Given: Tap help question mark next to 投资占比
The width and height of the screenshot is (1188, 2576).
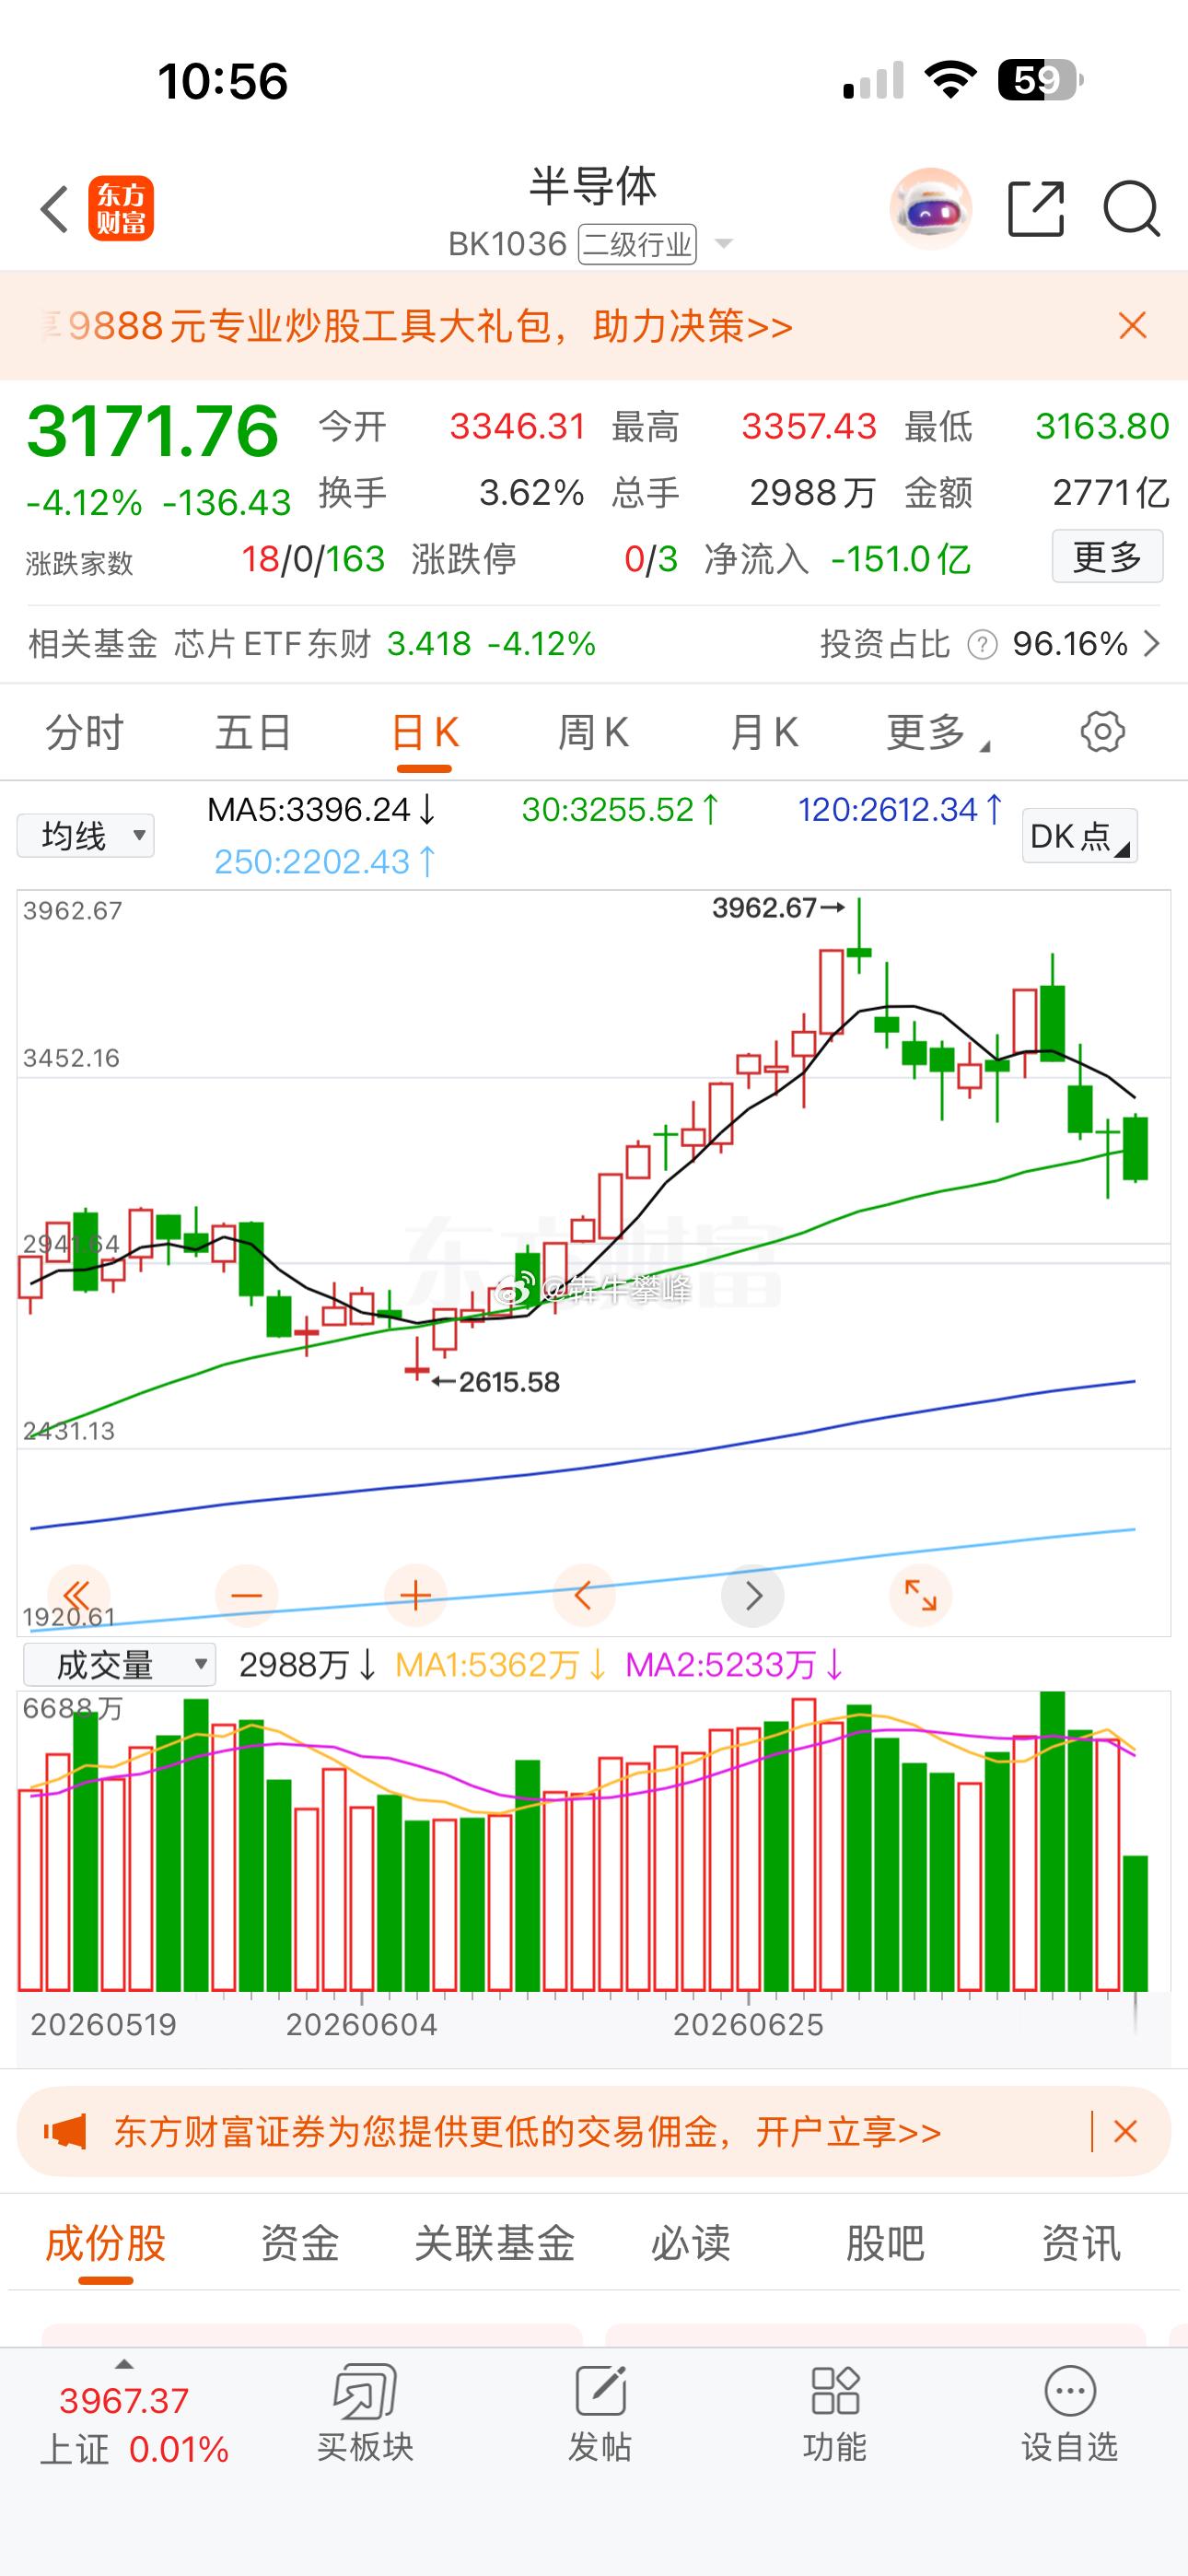Looking at the screenshot, I should pos(983,645).
